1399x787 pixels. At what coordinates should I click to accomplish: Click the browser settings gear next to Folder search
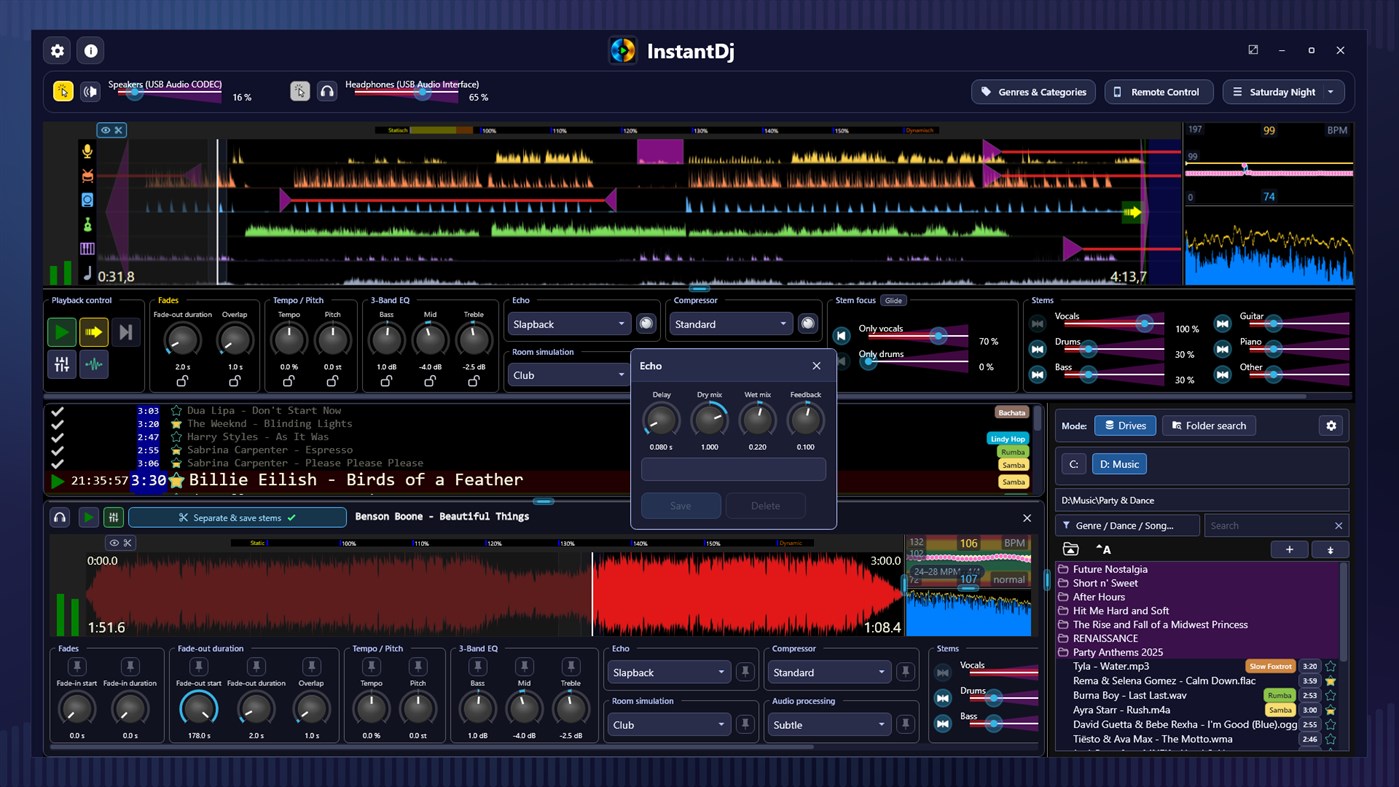1331,426
